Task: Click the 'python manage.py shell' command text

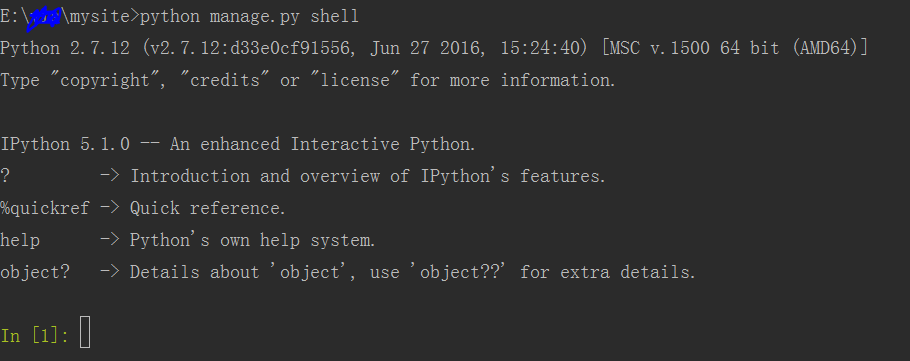Action: (x=250, y=16)
